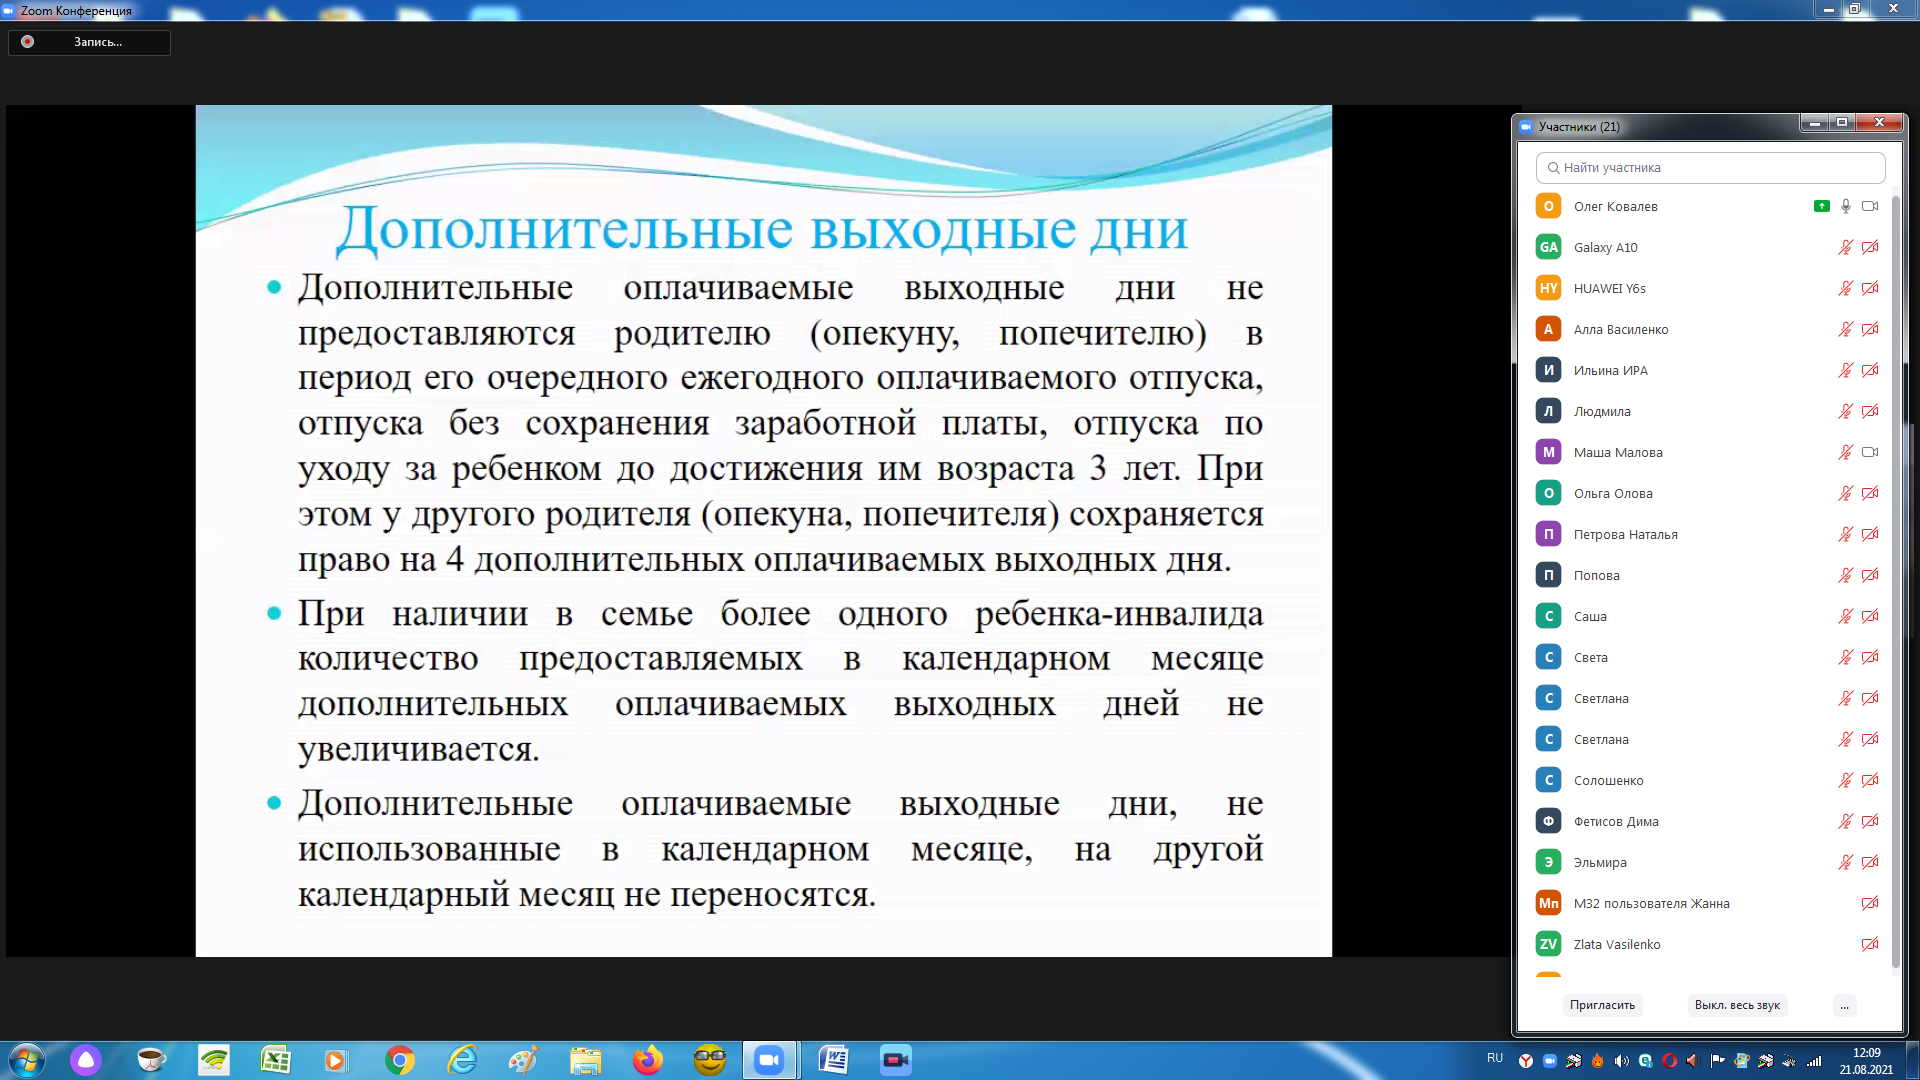The image size is (1920, 1080).
Task: Click the Show desktop button at taskbar end
Action: [x=1913, y=1060]
